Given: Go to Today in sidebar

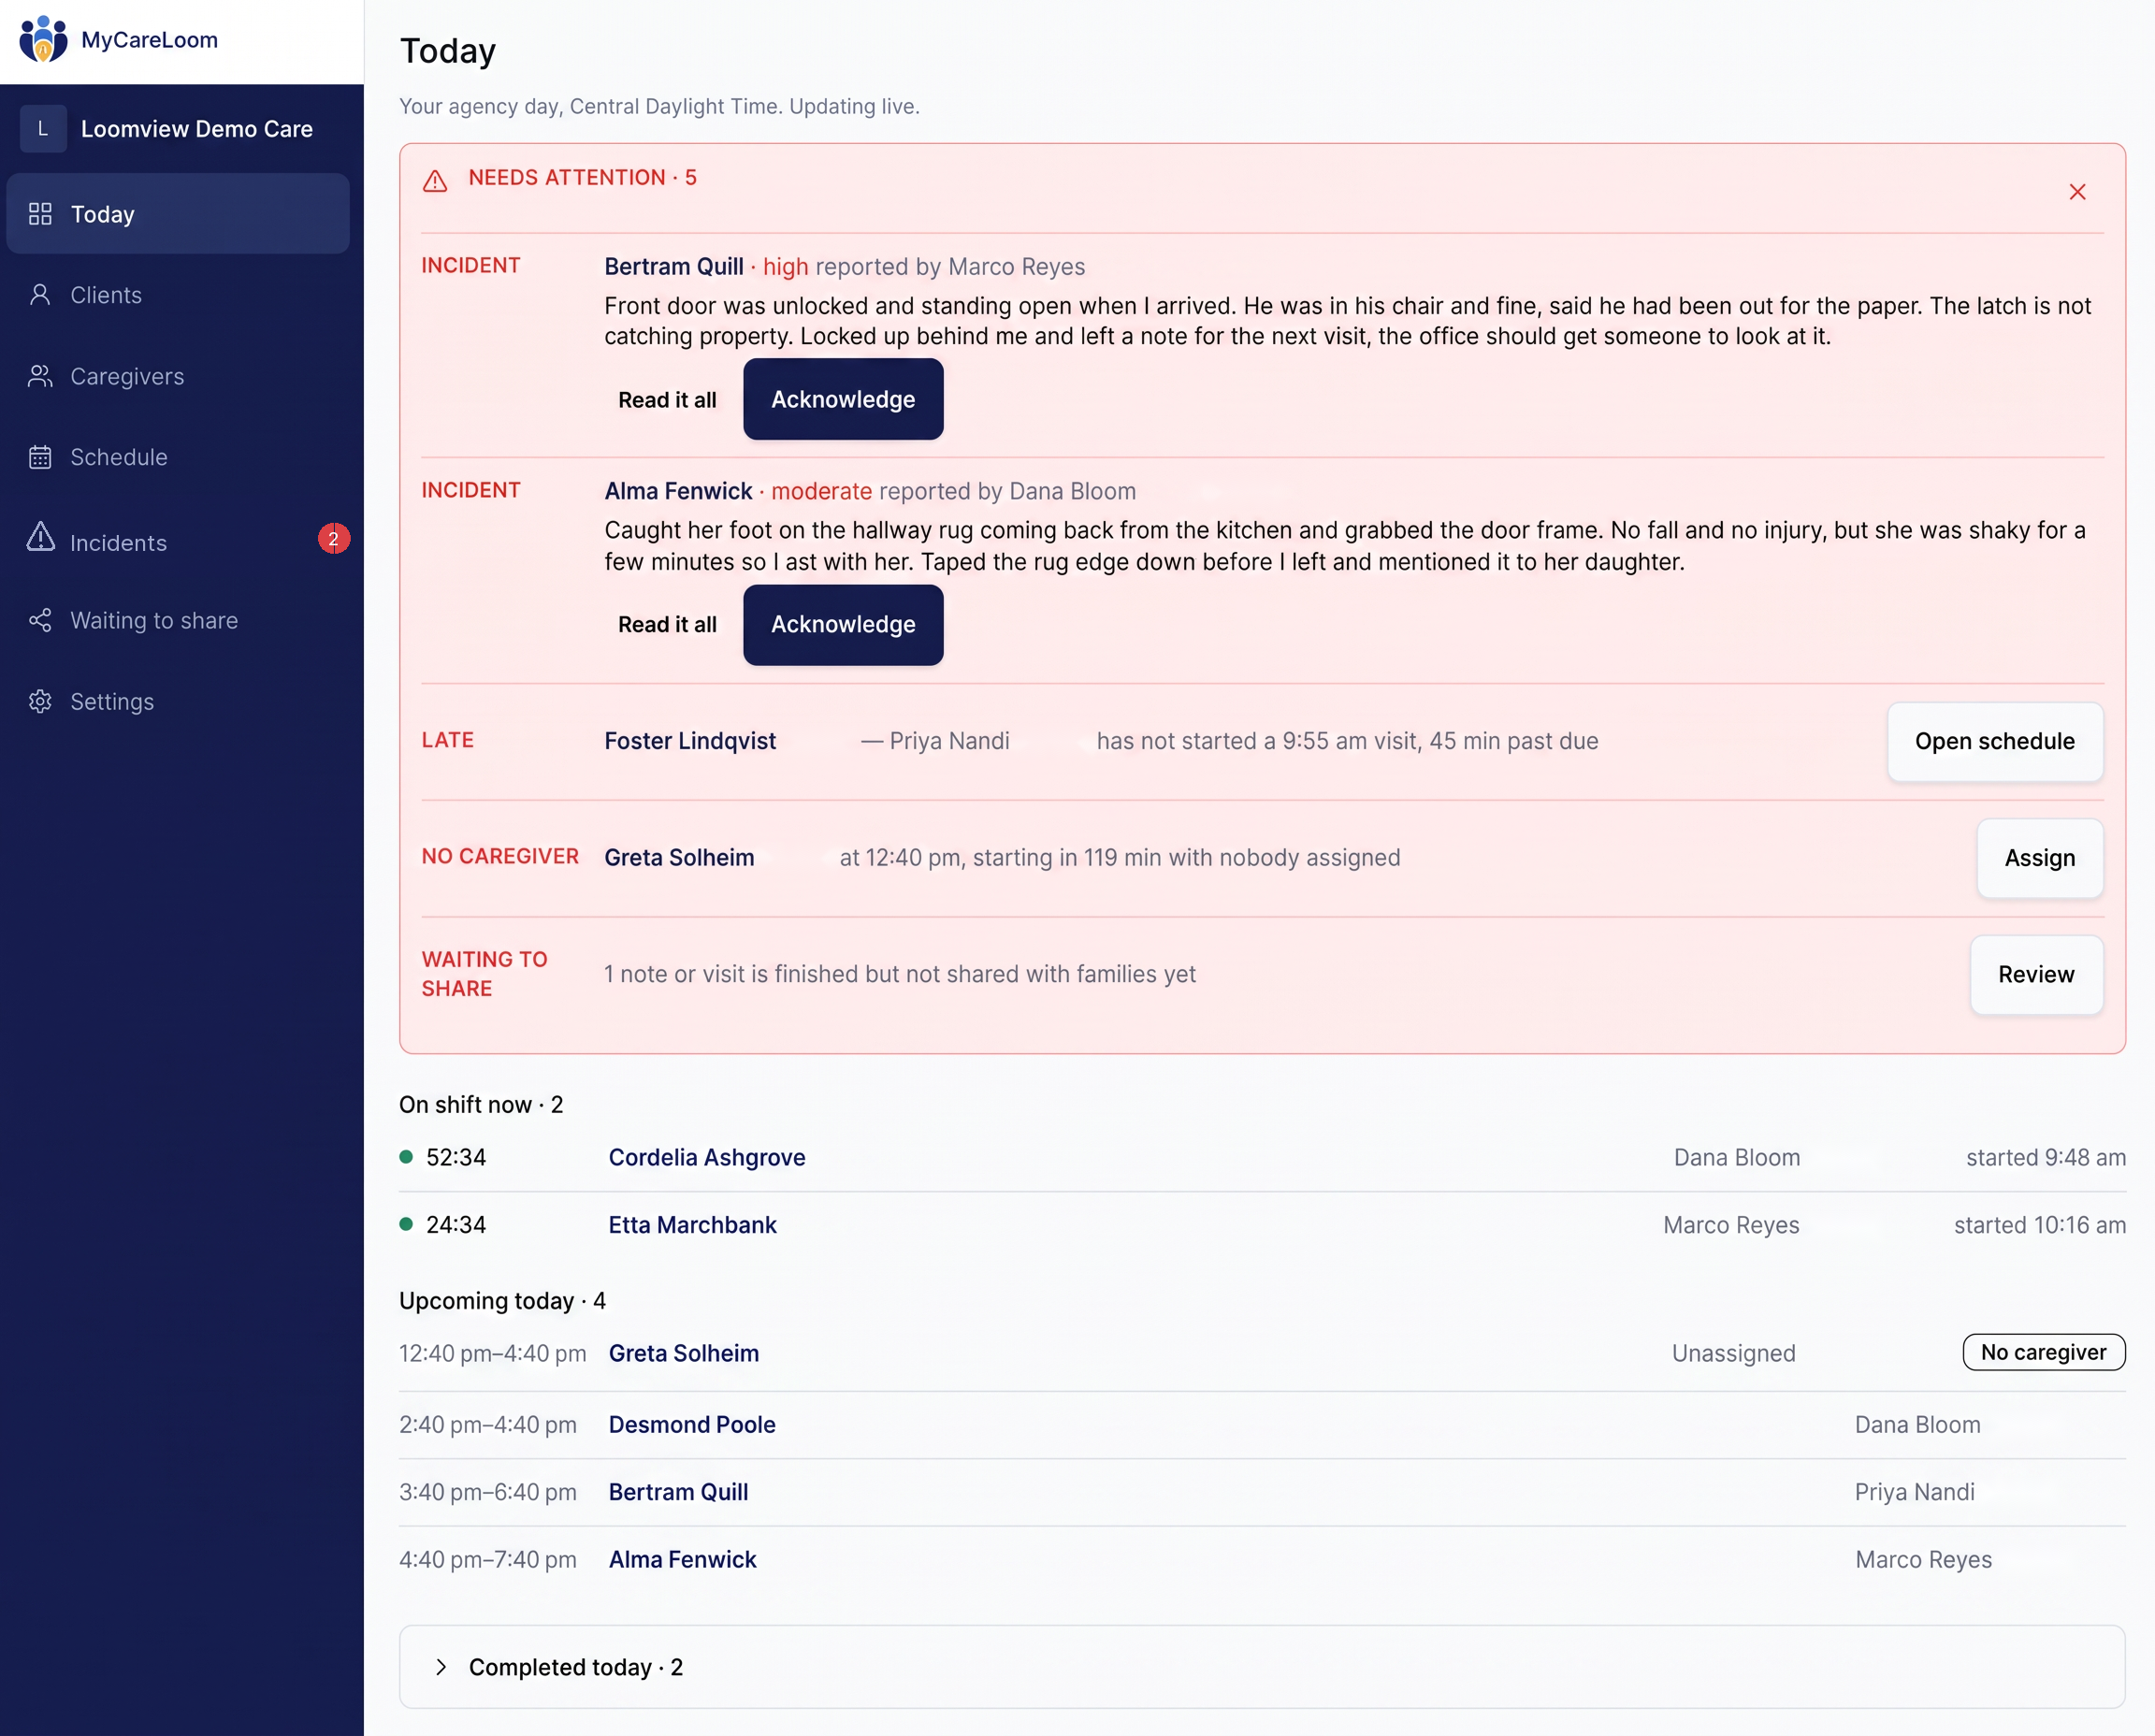Looking at the screenshot, I should click(178, 214).
